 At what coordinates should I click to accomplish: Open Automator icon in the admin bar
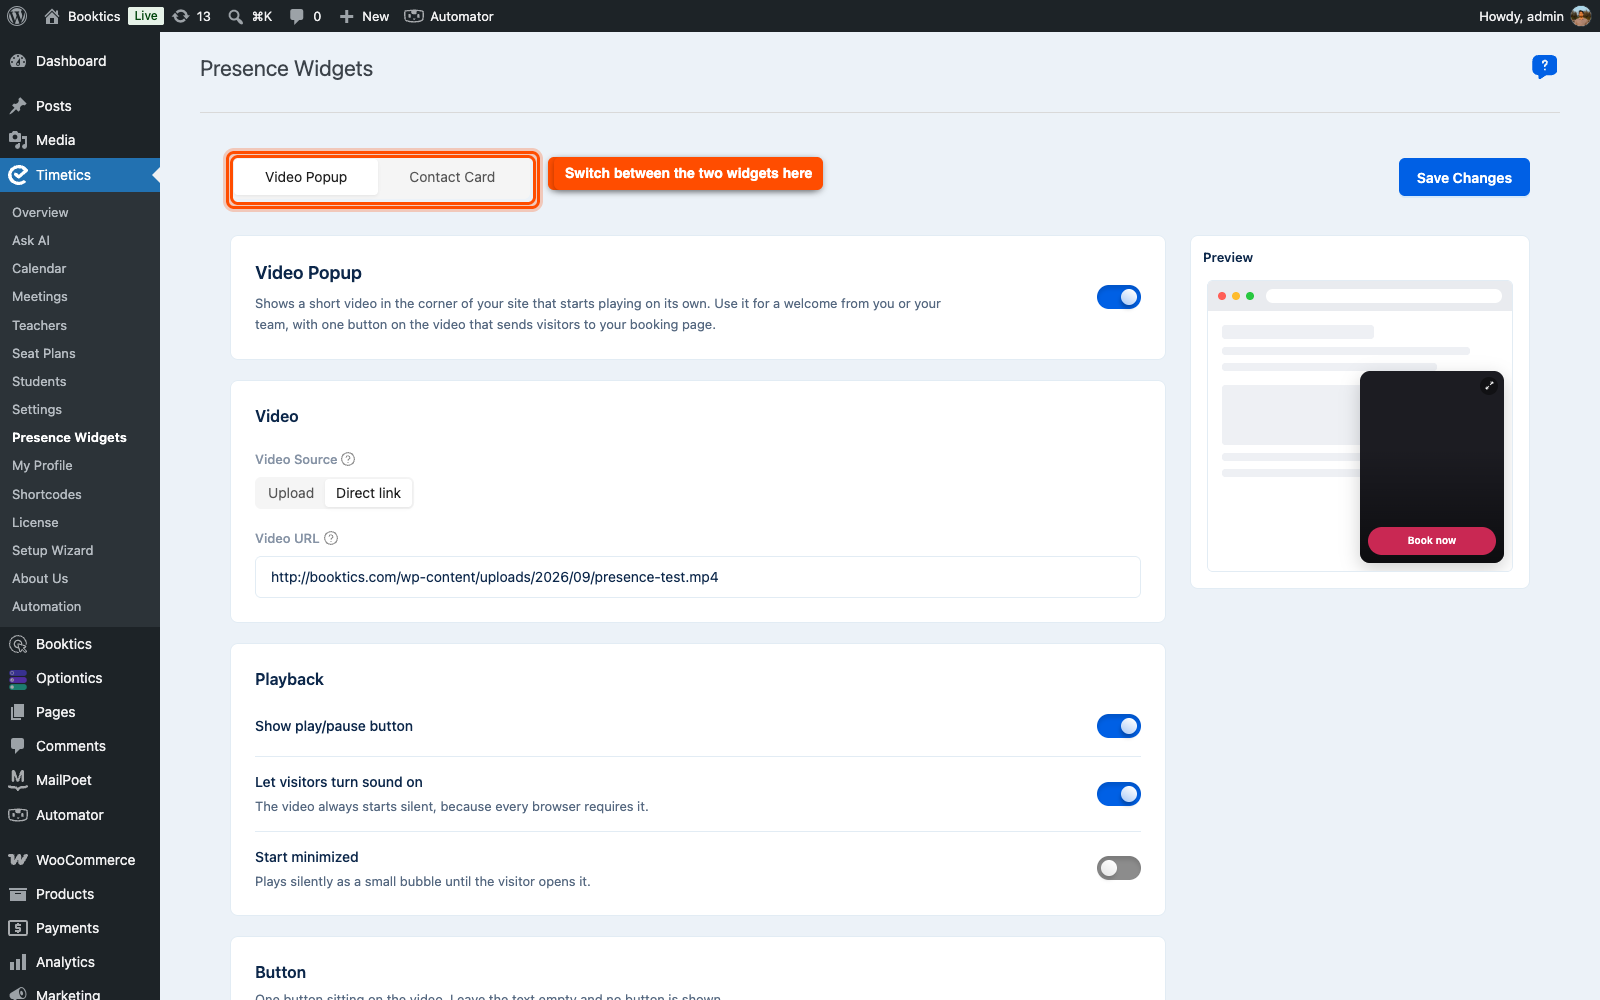coord(414,16)
